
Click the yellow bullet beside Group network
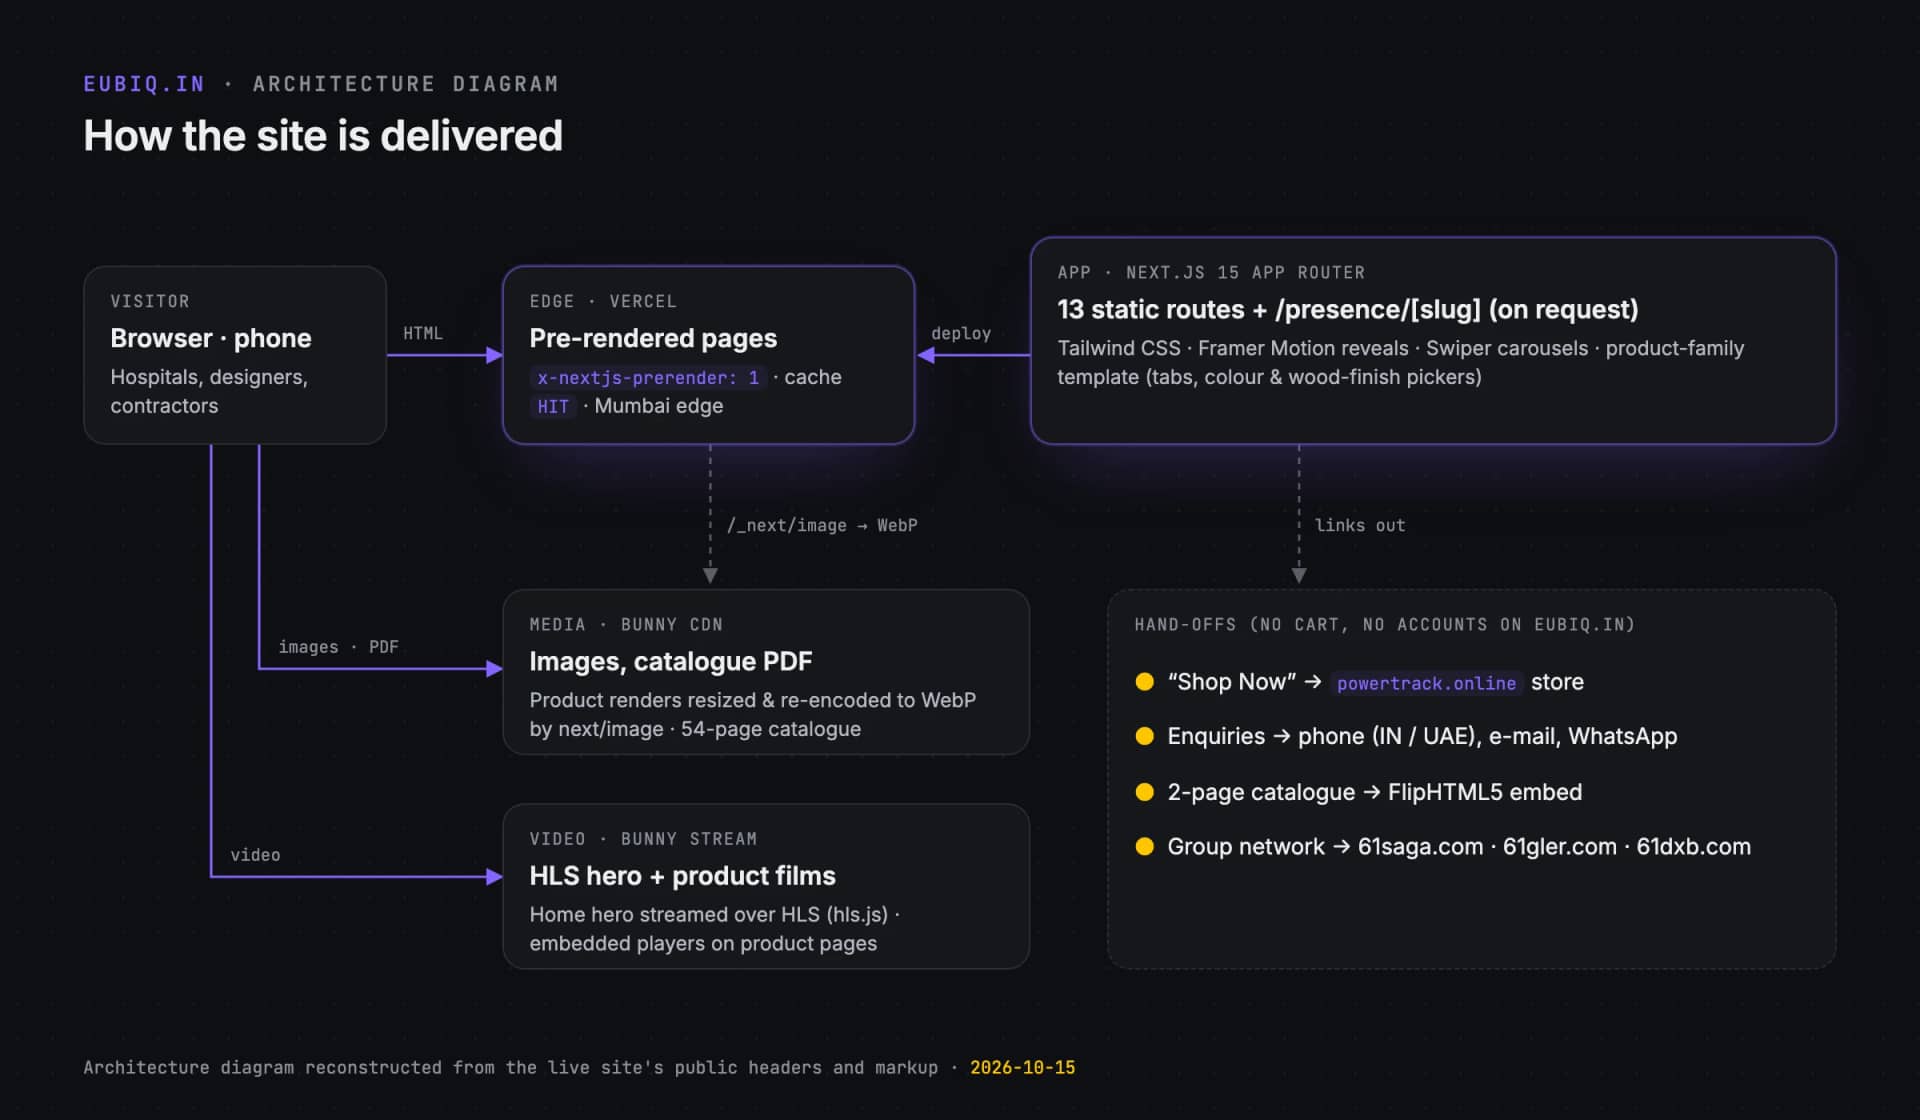pos(1145,846)
